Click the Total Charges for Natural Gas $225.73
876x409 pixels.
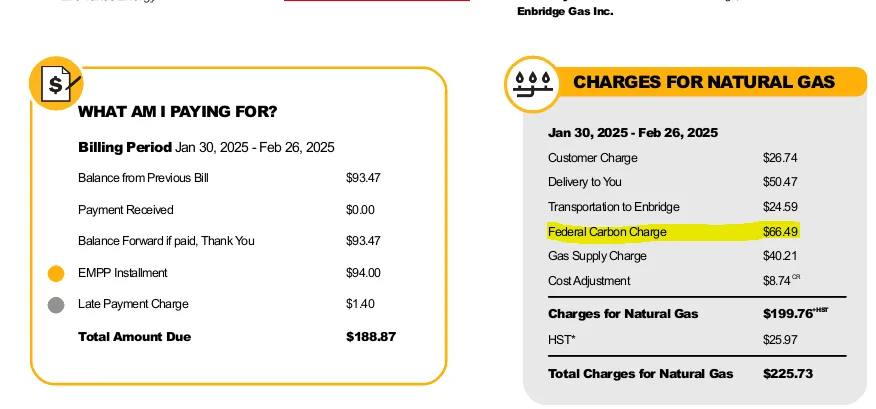[787, 373]
